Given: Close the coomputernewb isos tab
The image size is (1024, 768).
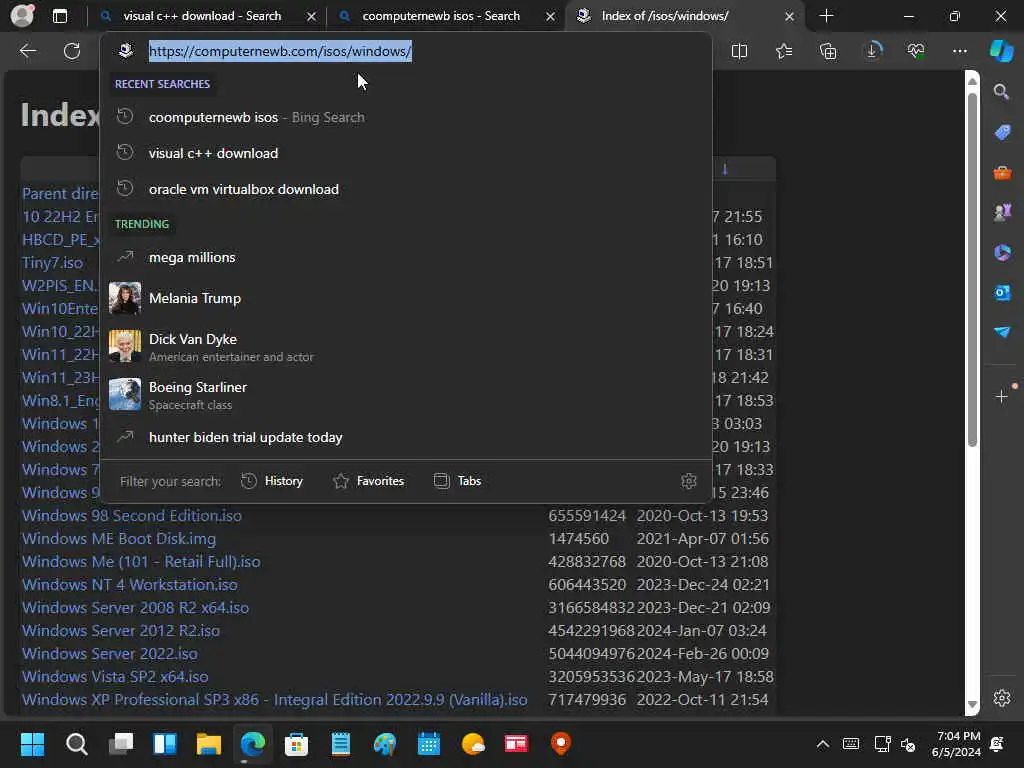Looking at the screenshot, I should pyautogui.click(x=551, y=16).
